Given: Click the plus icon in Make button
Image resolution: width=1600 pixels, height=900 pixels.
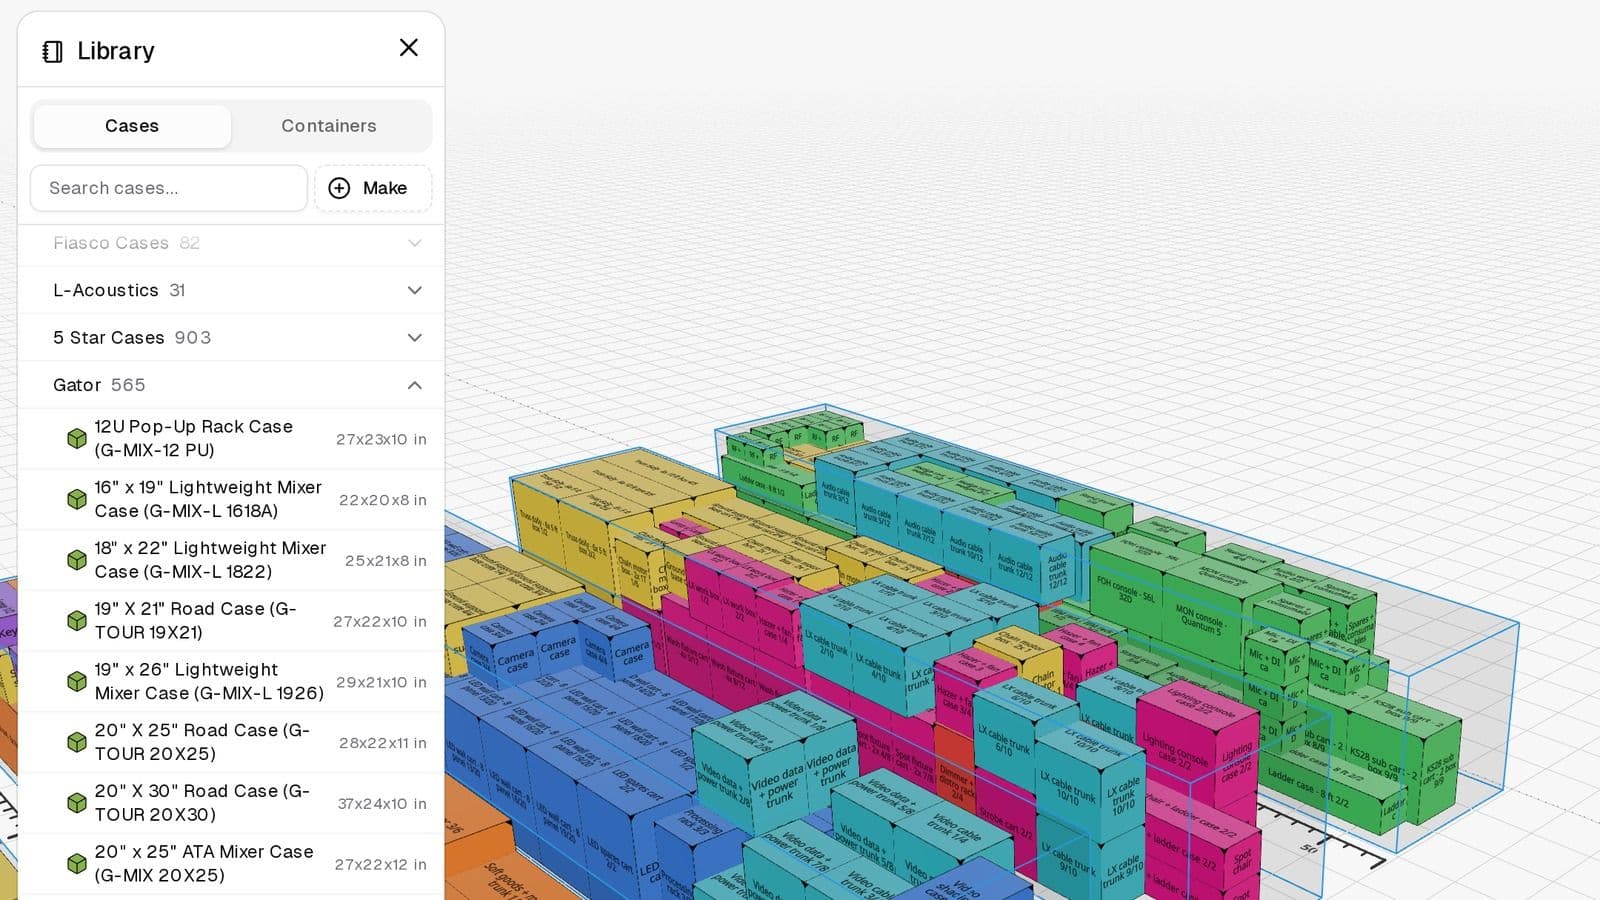Looking at the screenshot, I should [339, 188].
